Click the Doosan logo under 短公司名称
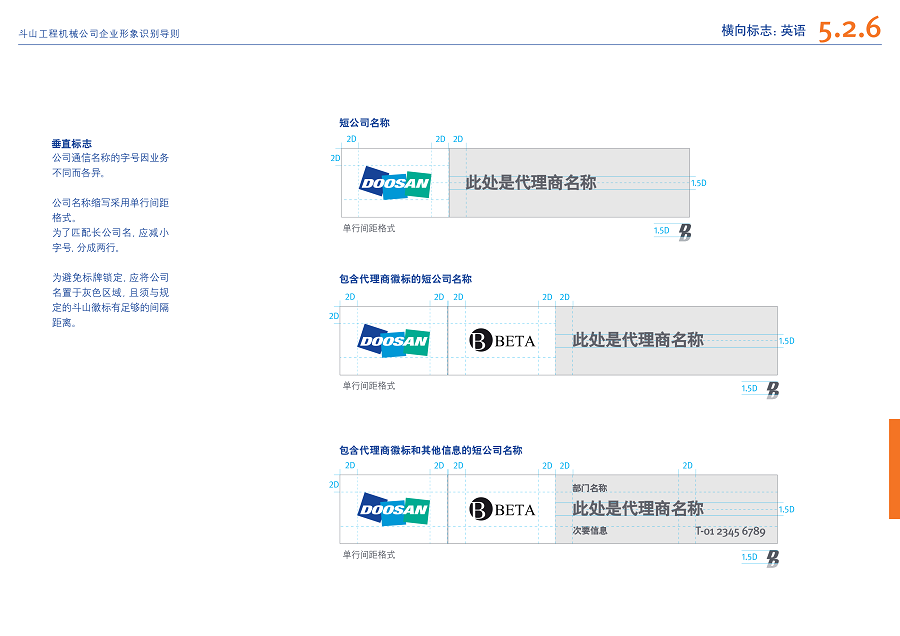900x636 pixels. coord(395,183)
